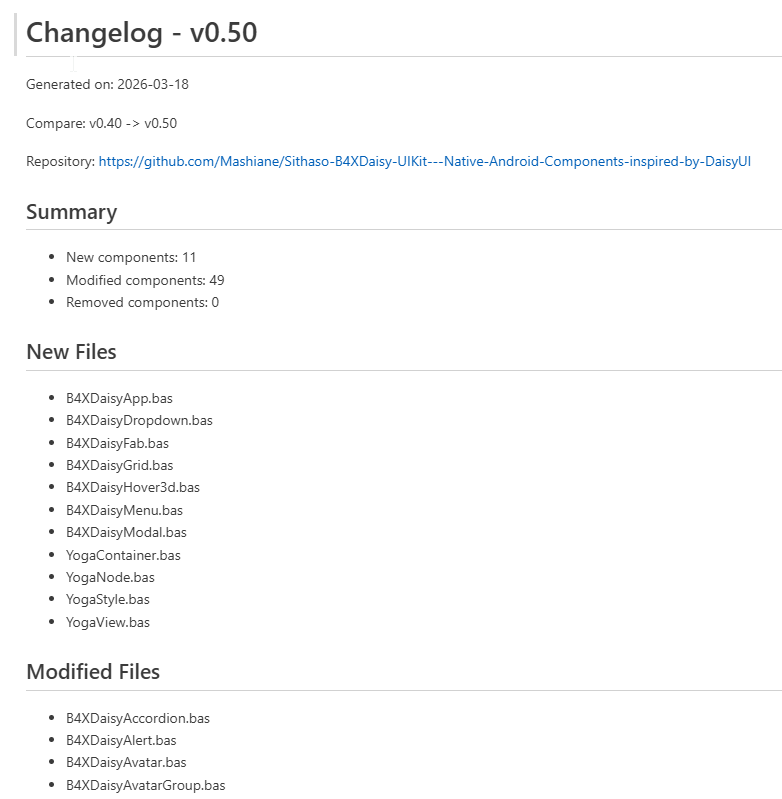The width and height of the screenshot is (782, 799).
Task: Click the YogaContainer.bas list entry
Action: point(123,555)
